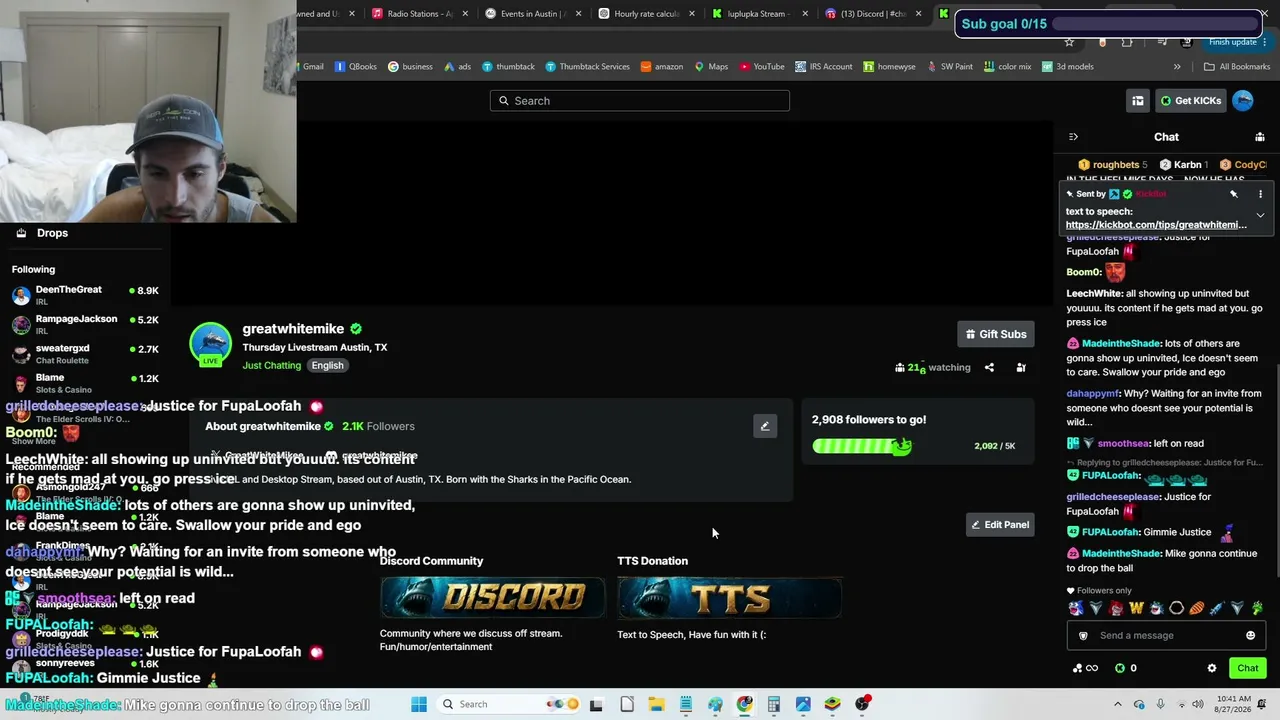Open the profile avatar menu
This screenshot has width=1280, height=720.
point(1243,101)
